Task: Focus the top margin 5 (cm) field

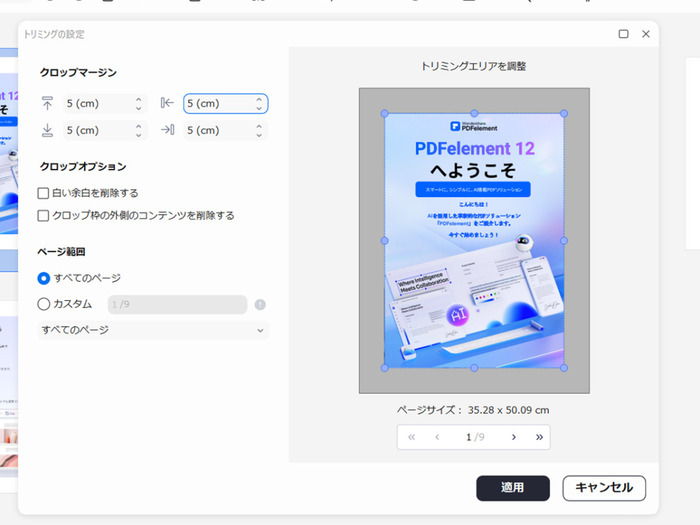Action: tap(105, 104)
